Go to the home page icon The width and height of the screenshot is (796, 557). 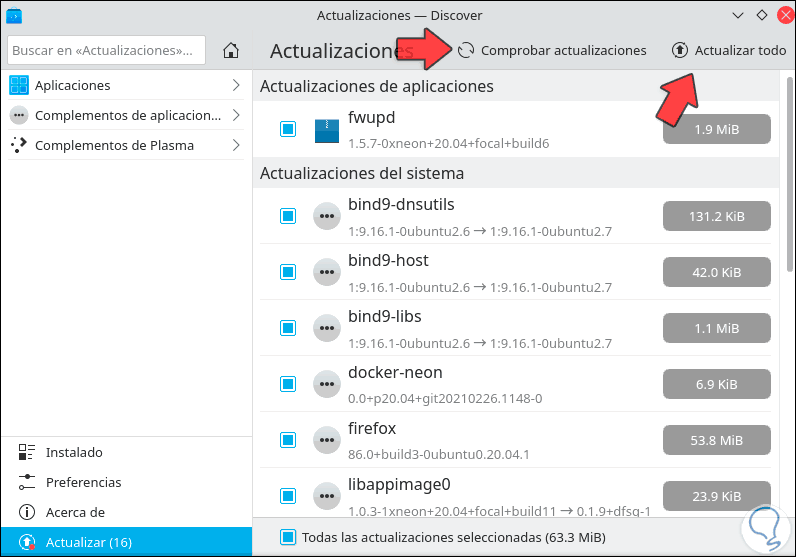click(231, 50)
